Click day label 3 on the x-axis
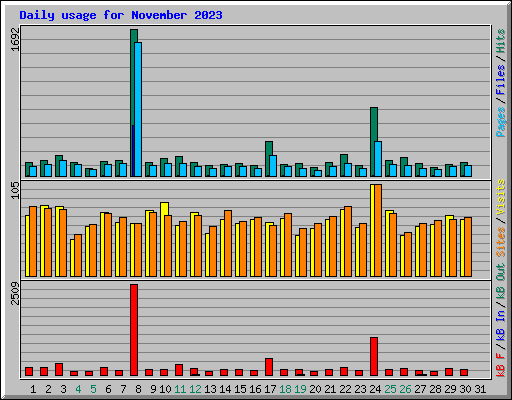 point(63,389)
